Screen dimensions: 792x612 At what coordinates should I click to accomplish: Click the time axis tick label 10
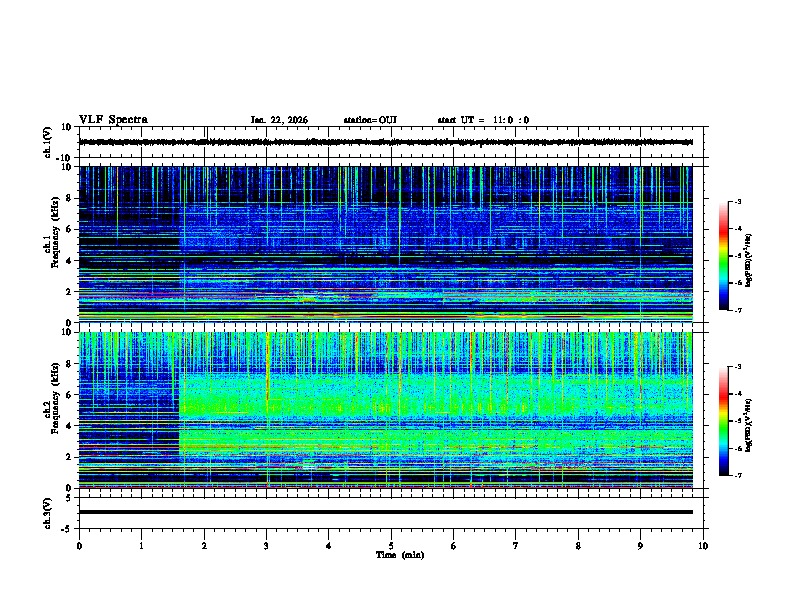coord(703,546)
